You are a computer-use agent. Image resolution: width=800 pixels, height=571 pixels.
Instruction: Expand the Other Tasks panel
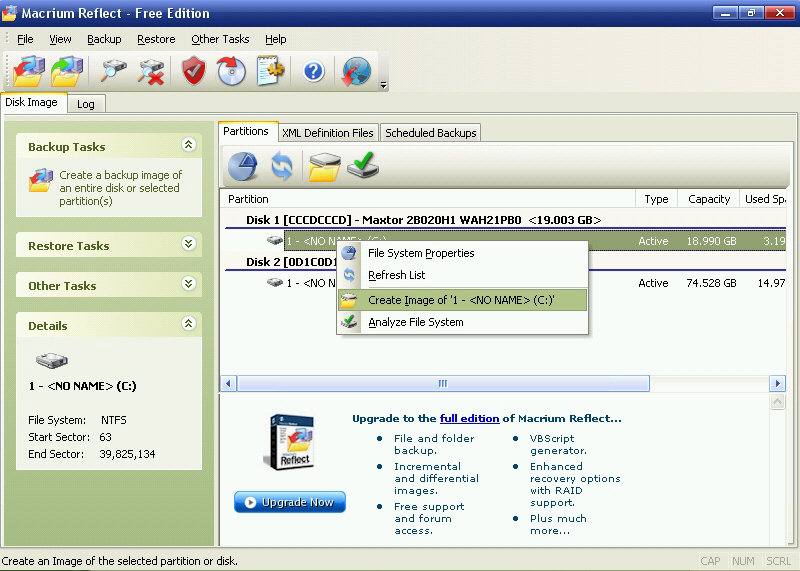188,283
